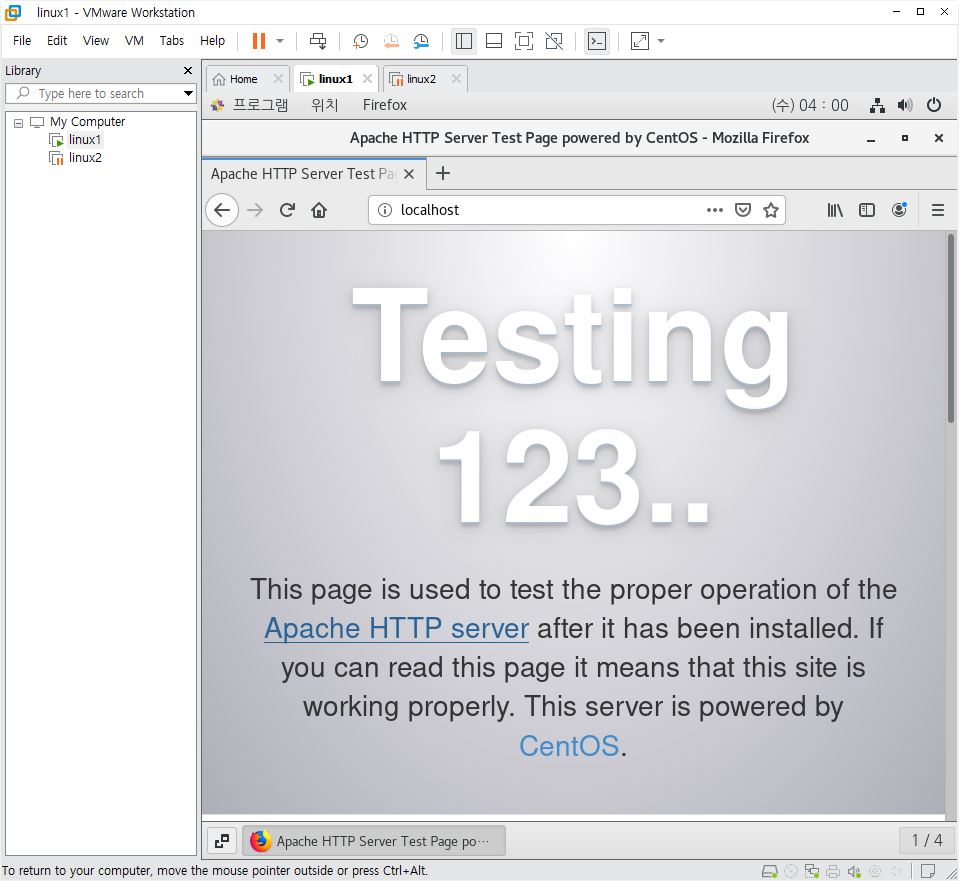Reload the localhost page
The image size is (959, 881).
[287, 210]
